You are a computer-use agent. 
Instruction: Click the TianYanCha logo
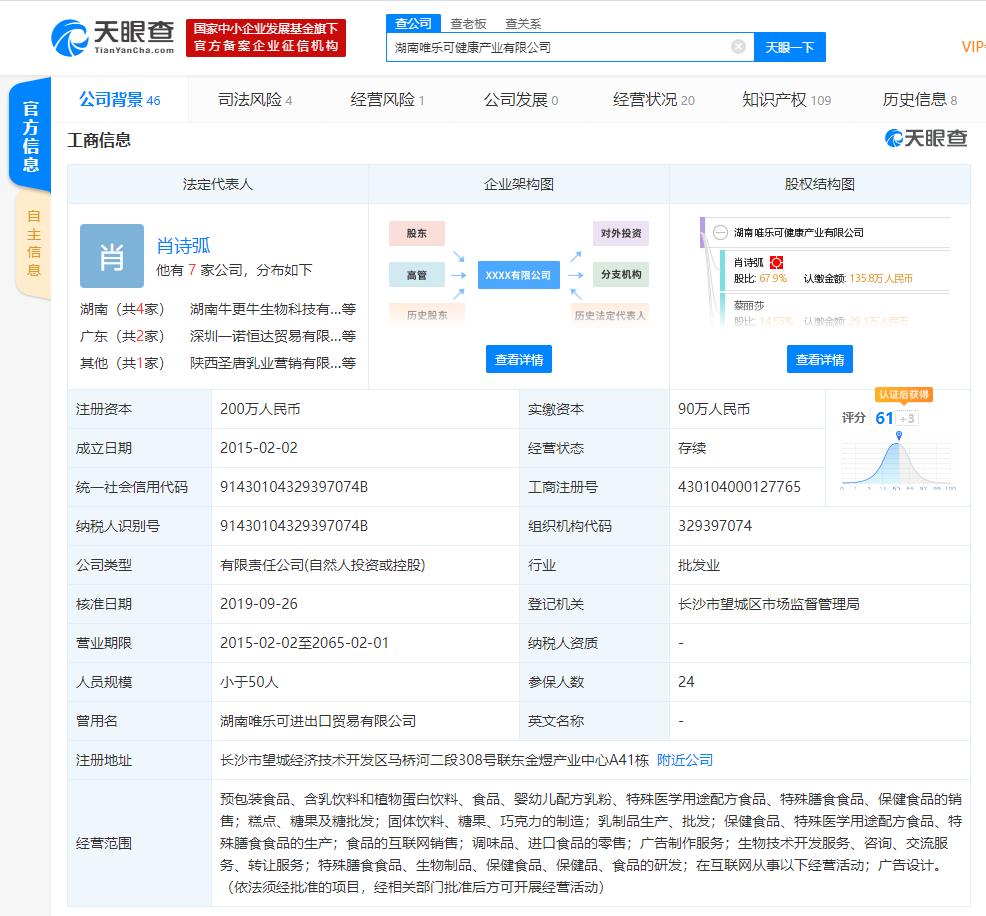point(113,37)
